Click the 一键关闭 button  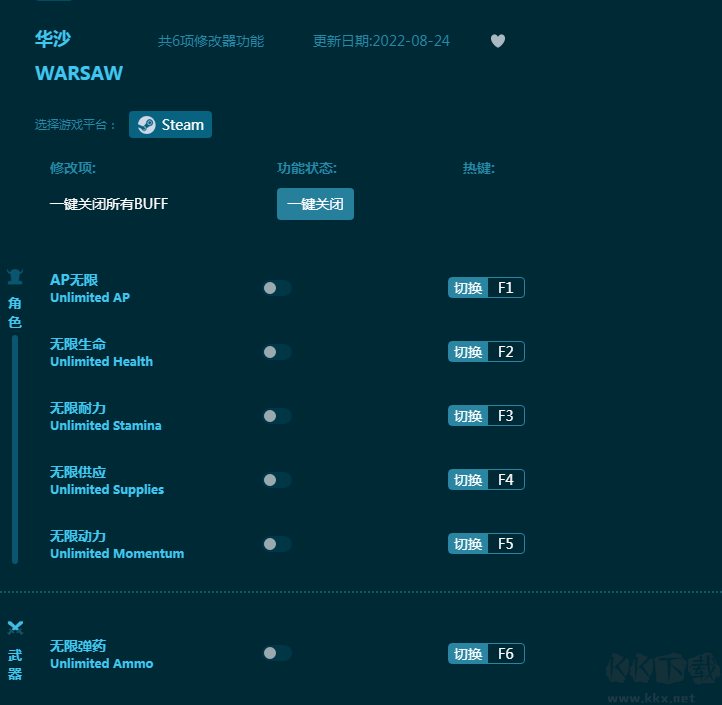point(315,204)
